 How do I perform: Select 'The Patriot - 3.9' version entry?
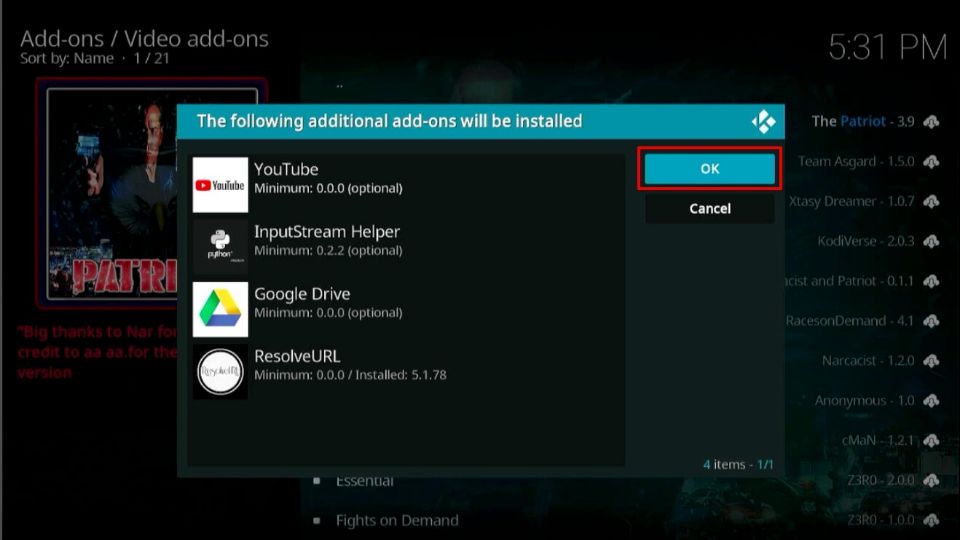[863, 121]
